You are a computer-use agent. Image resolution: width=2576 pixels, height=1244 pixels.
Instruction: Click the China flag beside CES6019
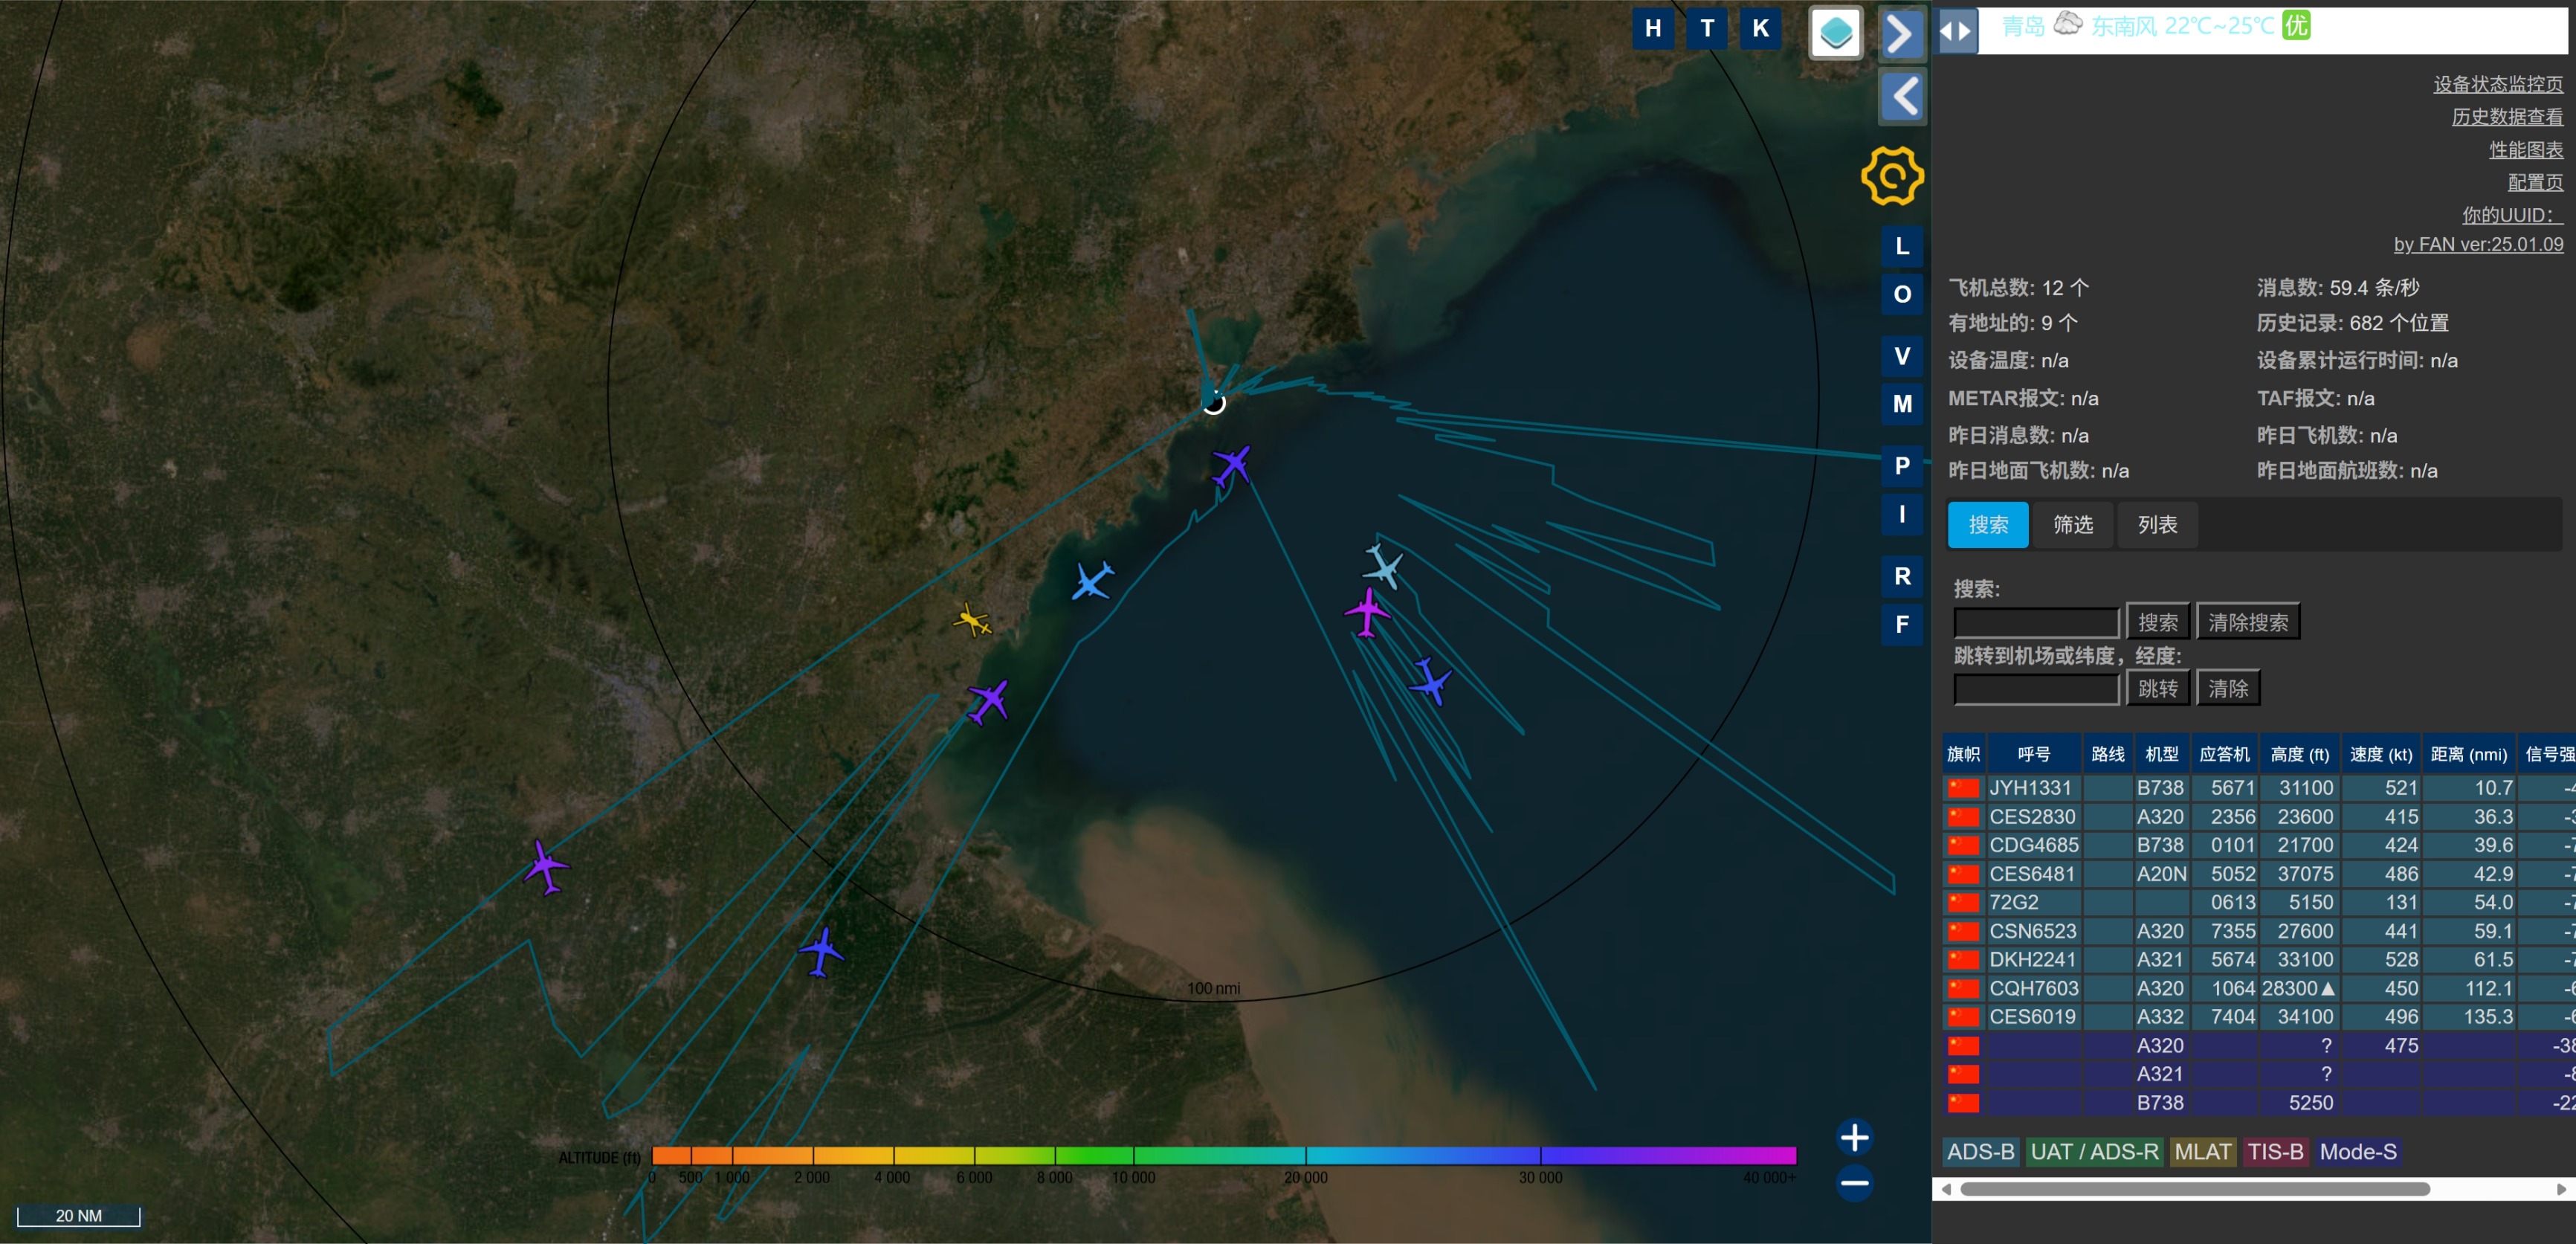1963,1017
